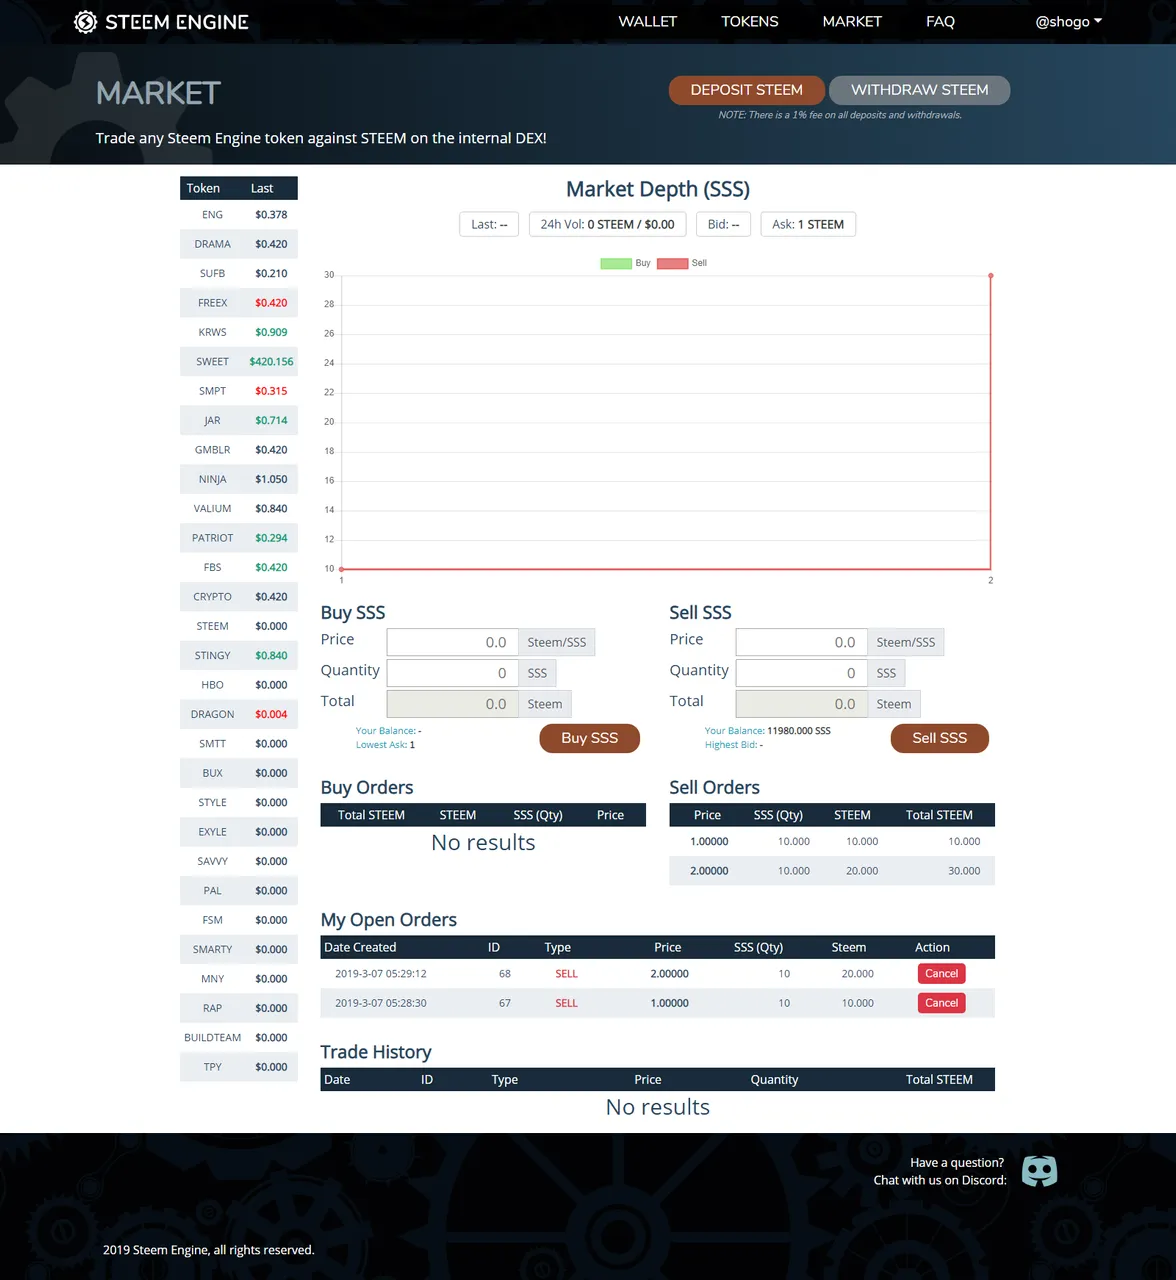Select the VALIUM token row
The image size is (1176, 1280).
click(239, 509)
